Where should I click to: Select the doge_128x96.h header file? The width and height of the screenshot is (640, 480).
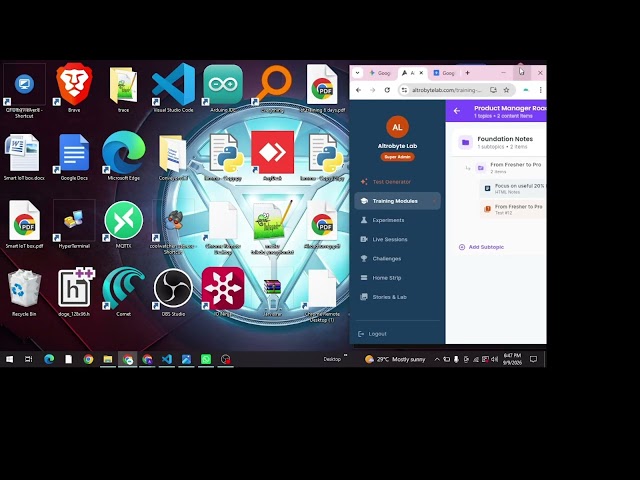click(74, 292)
